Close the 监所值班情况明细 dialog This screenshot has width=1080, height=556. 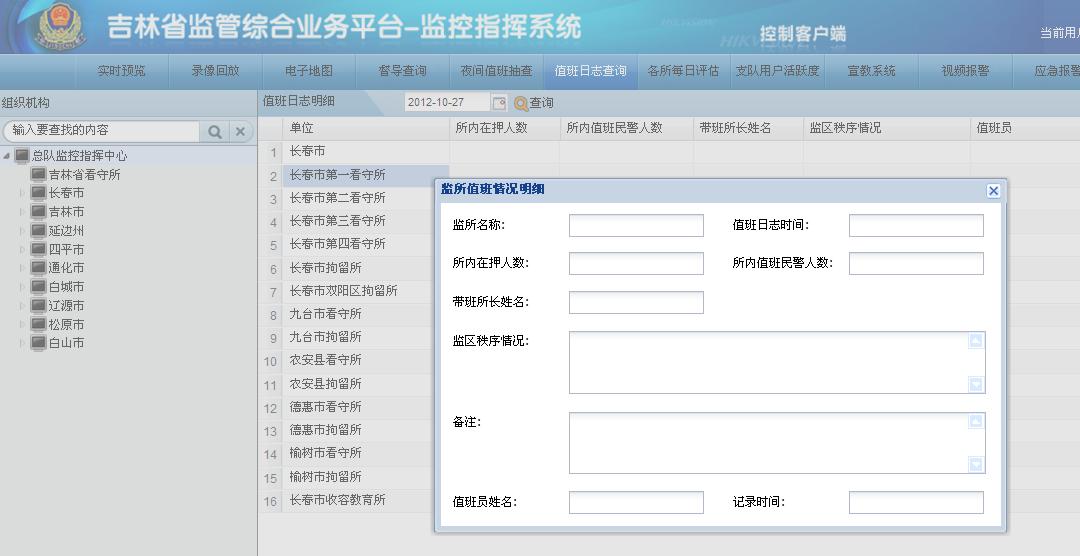(x=993, y=190)
